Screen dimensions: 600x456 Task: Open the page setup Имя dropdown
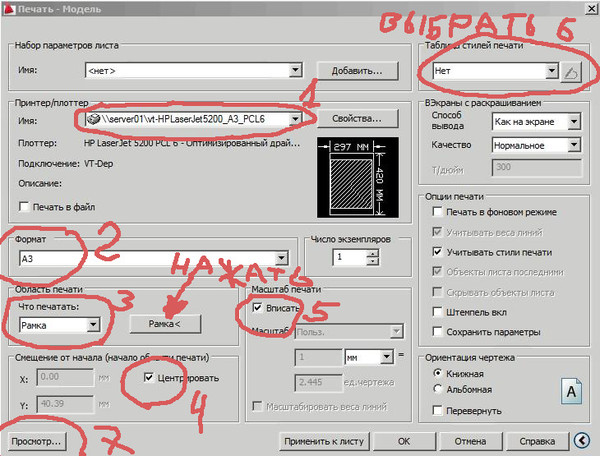(295, 70)
